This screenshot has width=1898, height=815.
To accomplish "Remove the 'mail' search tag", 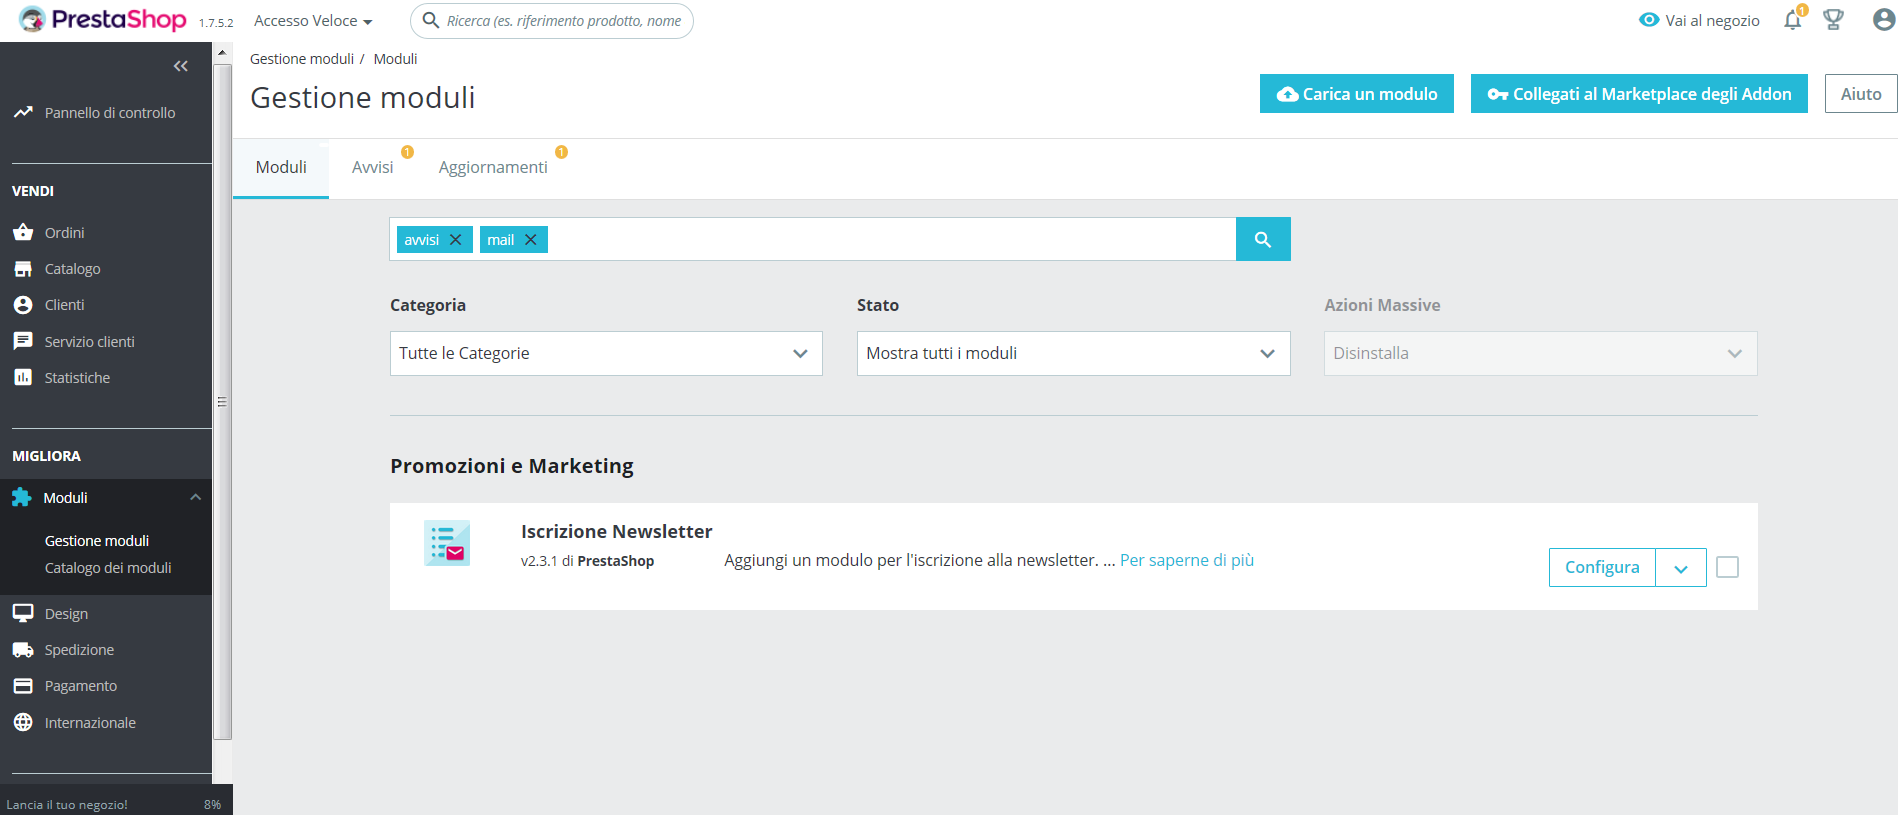I will click(x=531, y=240).
